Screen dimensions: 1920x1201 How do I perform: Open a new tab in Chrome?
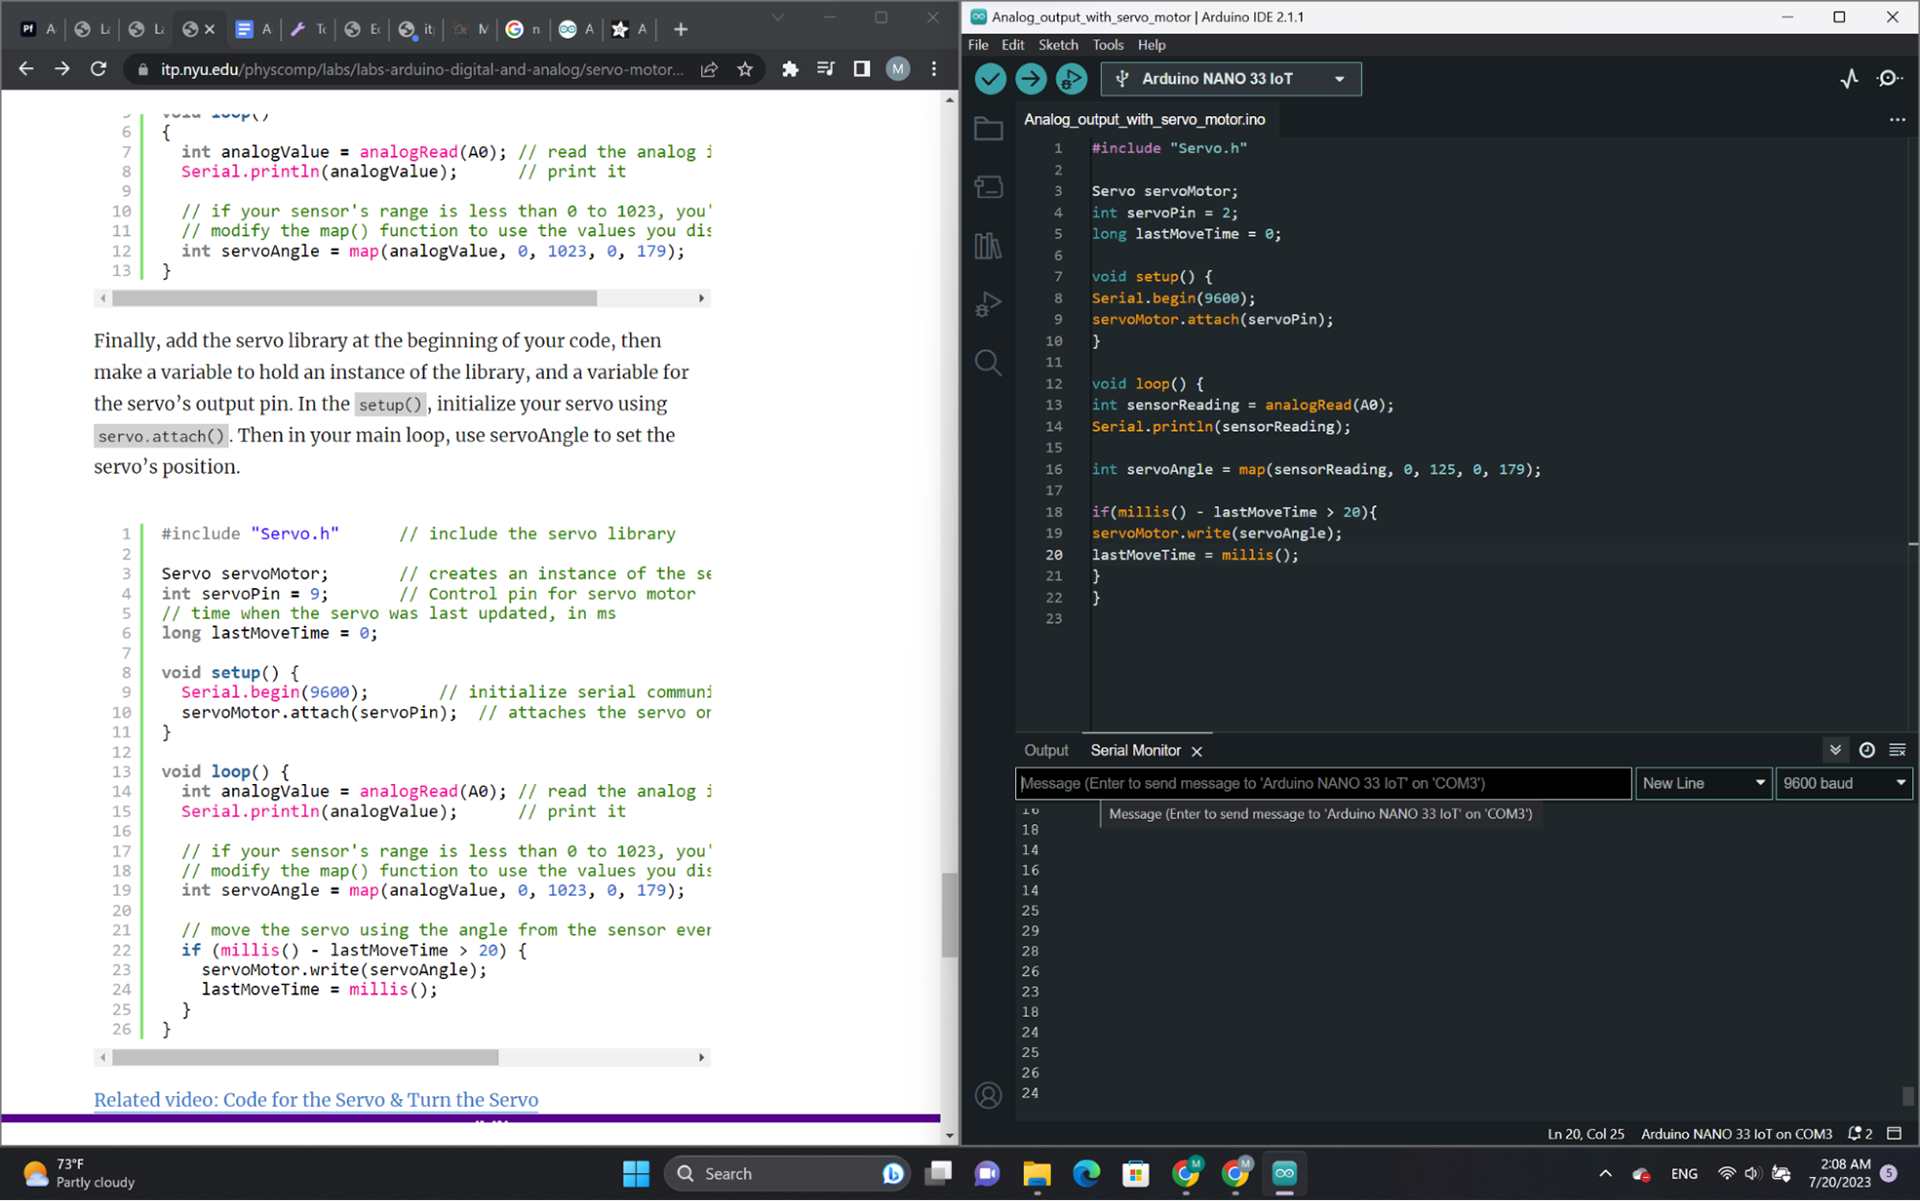click(x=681, y=30)
